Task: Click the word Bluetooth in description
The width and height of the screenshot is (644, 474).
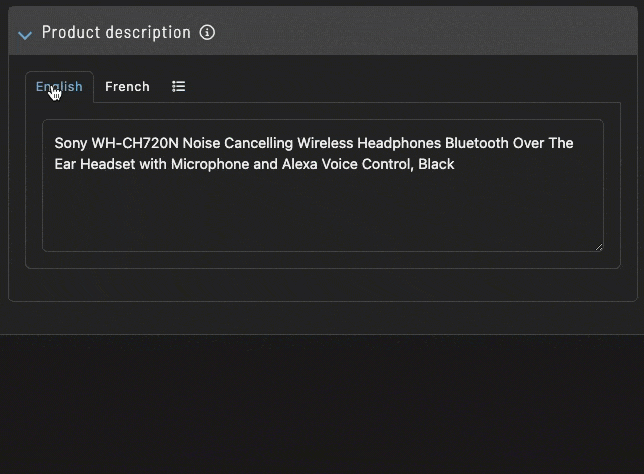Action: (x=477, y=143)
